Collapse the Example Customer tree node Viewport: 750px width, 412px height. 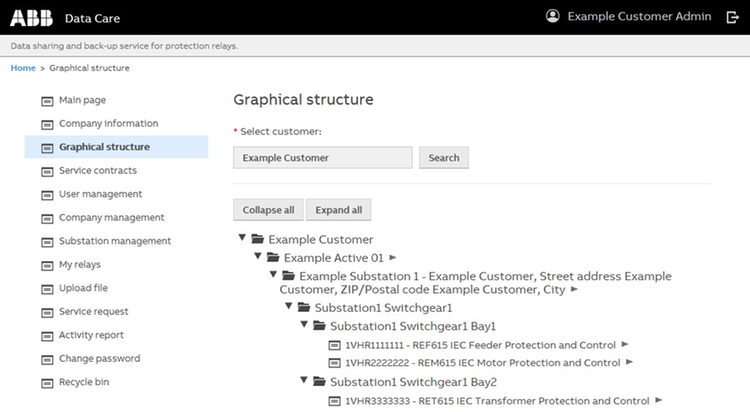click(x=242, y=237)
